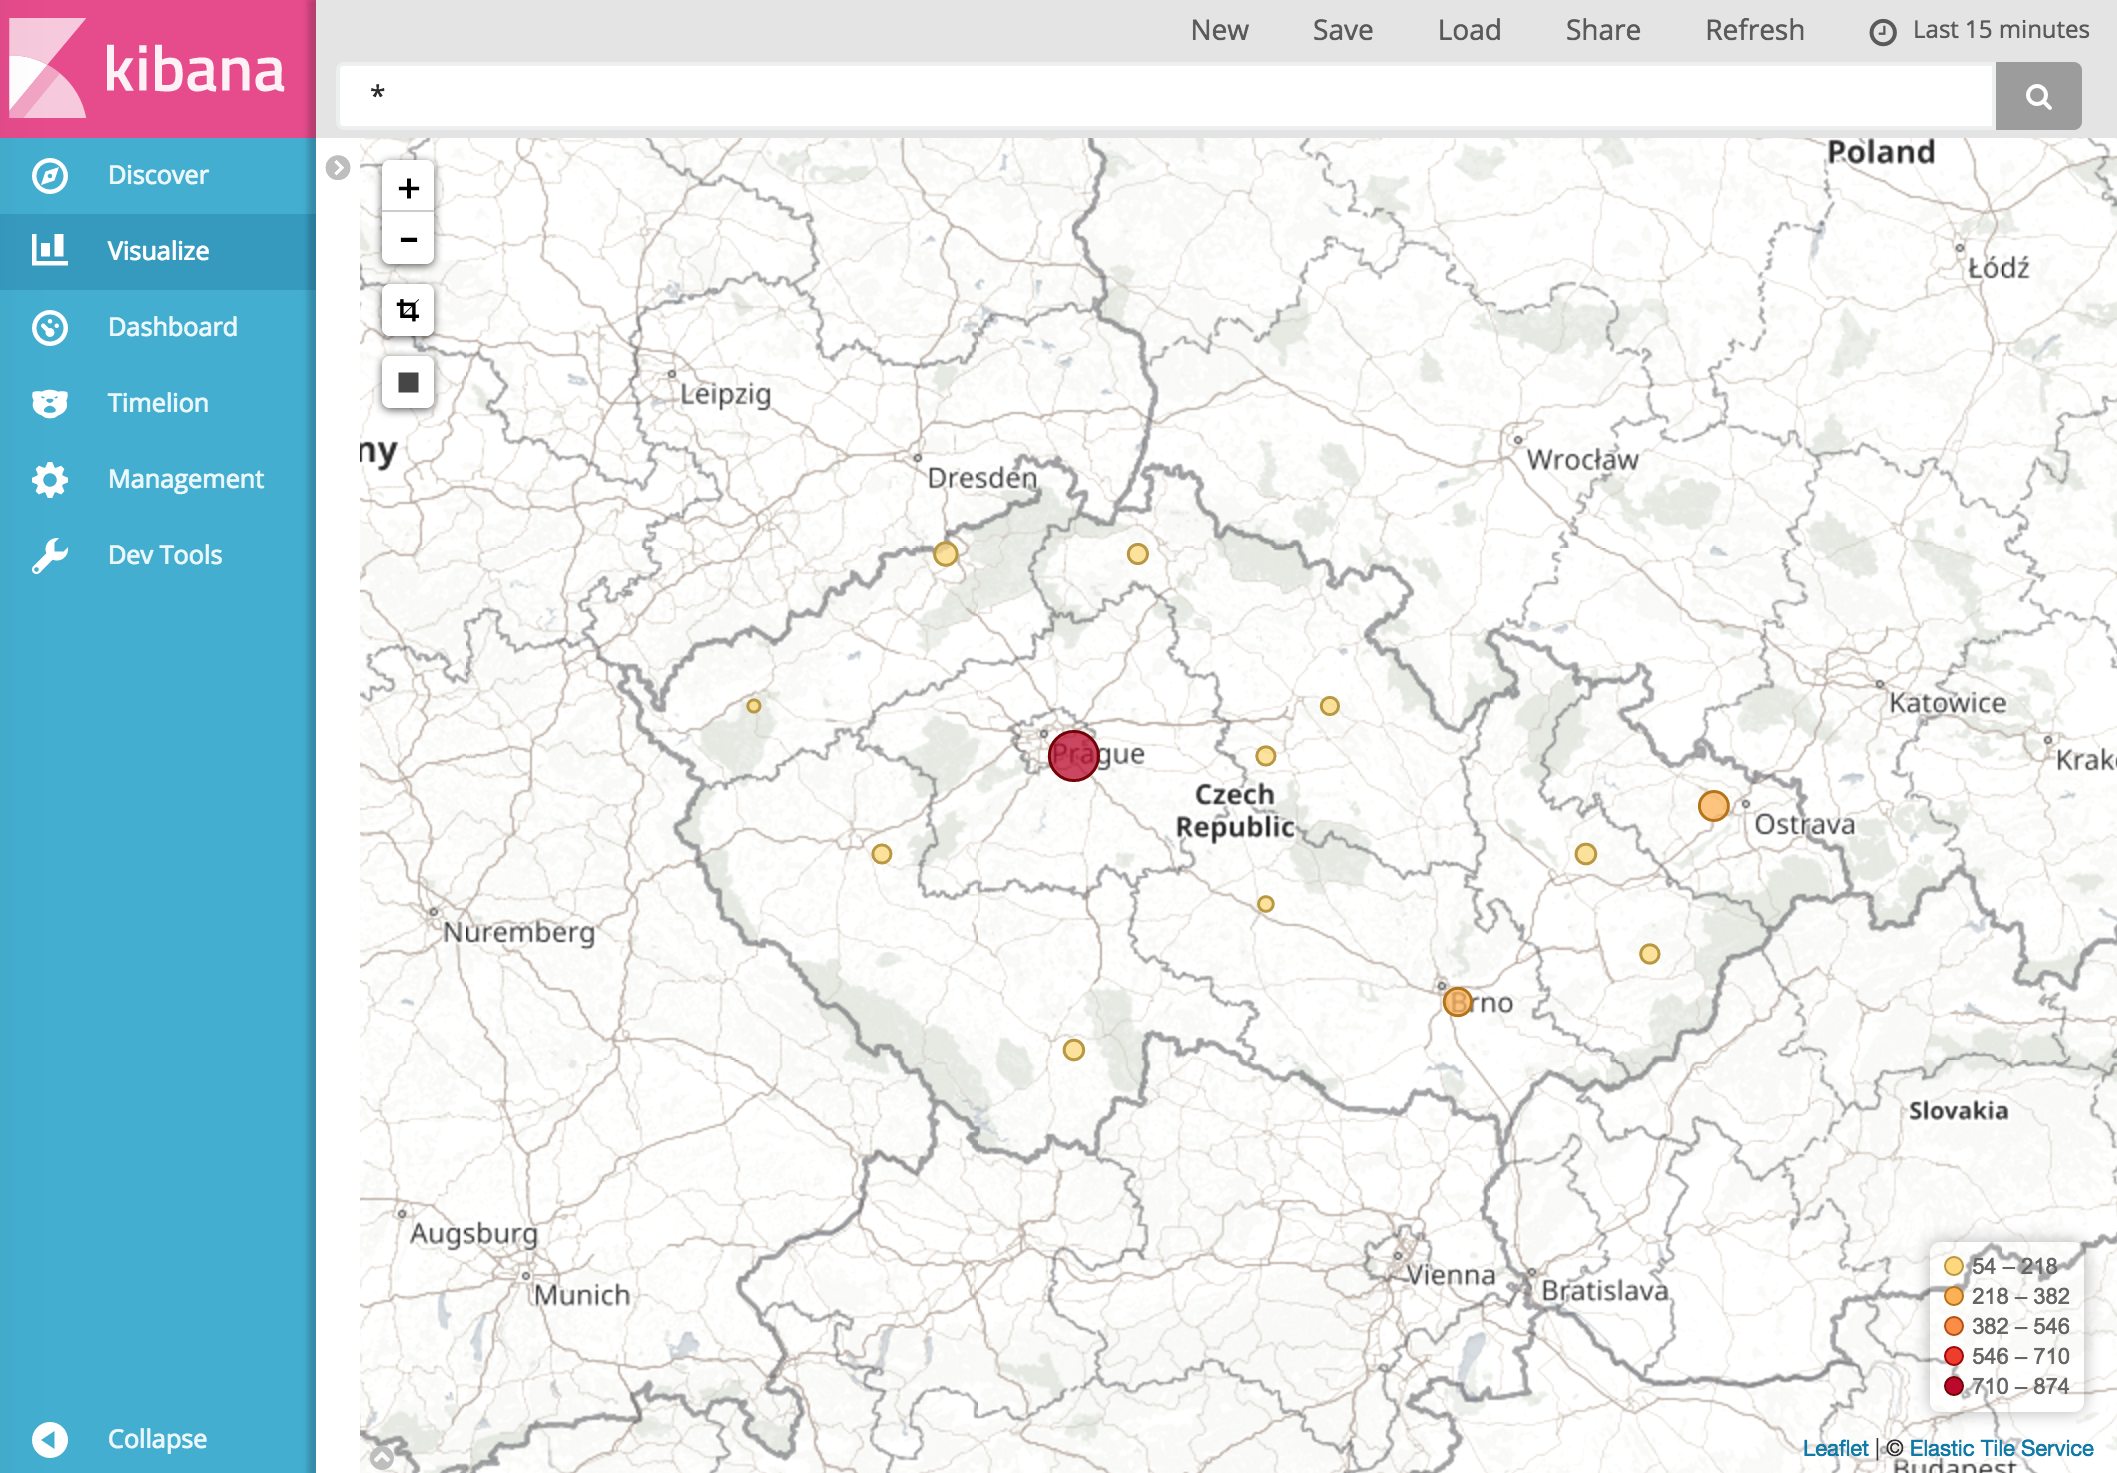Image resolution: width=2117 pixels, height=1473 pixels.
Task: Open the Elastic Tile Service link
Action: [x=2001, y=1448]
